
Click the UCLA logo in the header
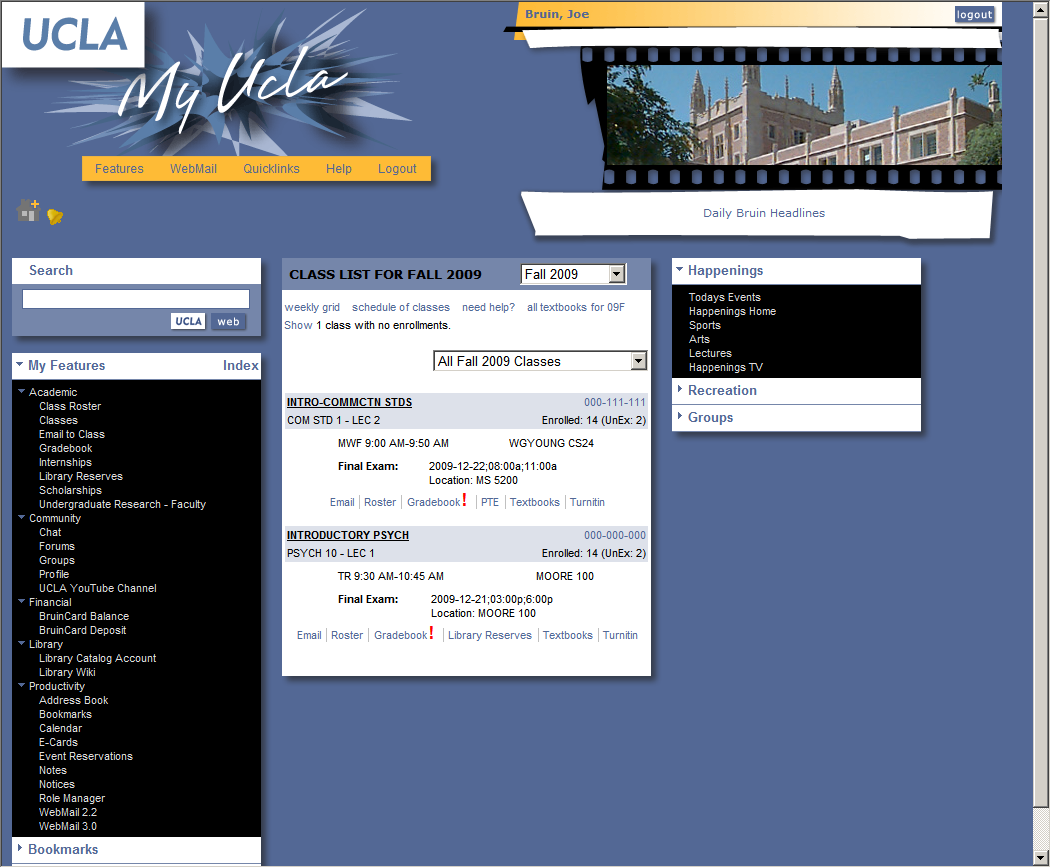pyautogui.click(x=74, y=35)
